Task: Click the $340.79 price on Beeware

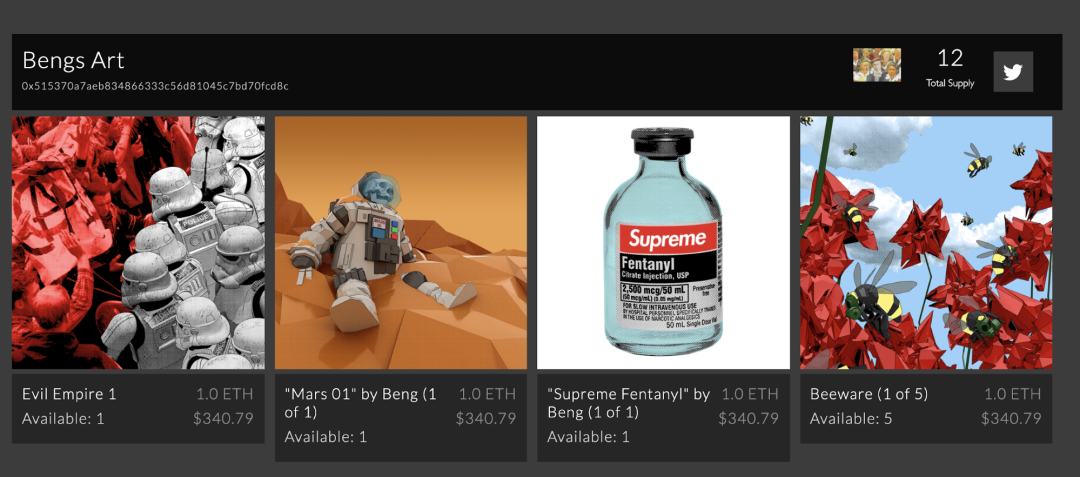Action: click(1011, 418)
